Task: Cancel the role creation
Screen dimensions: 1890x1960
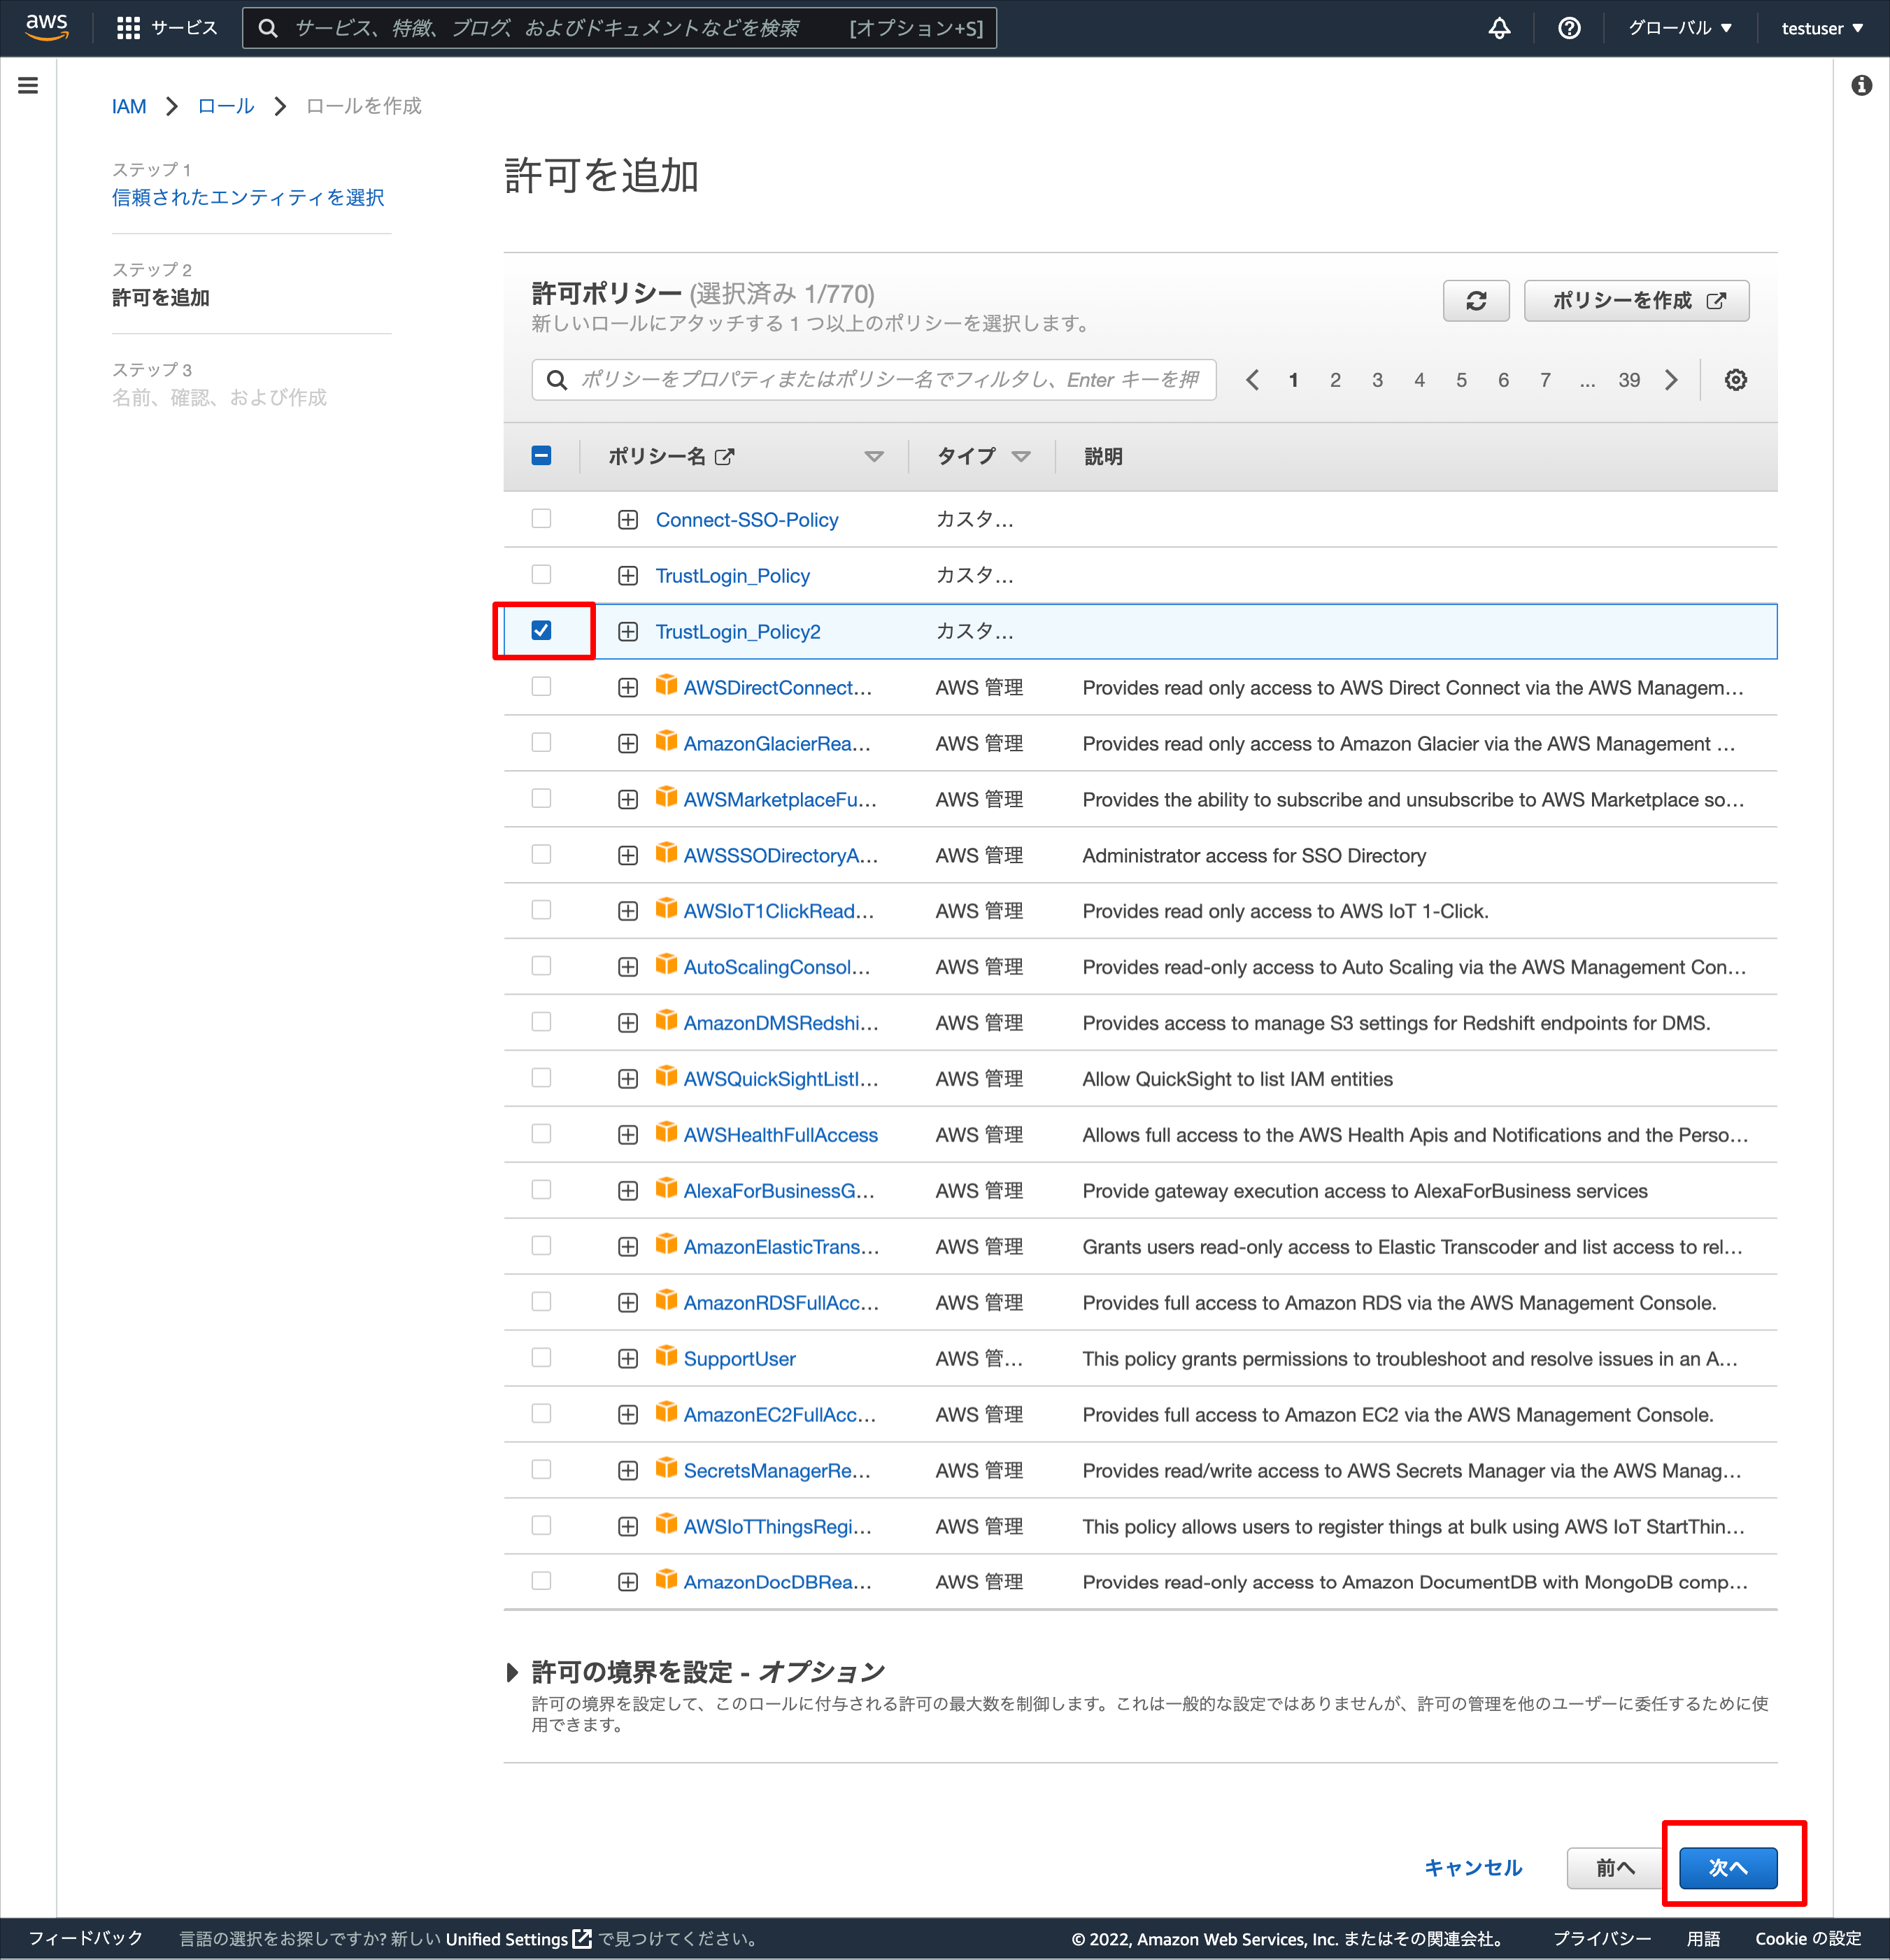Action: [x=1473, y=1868]
